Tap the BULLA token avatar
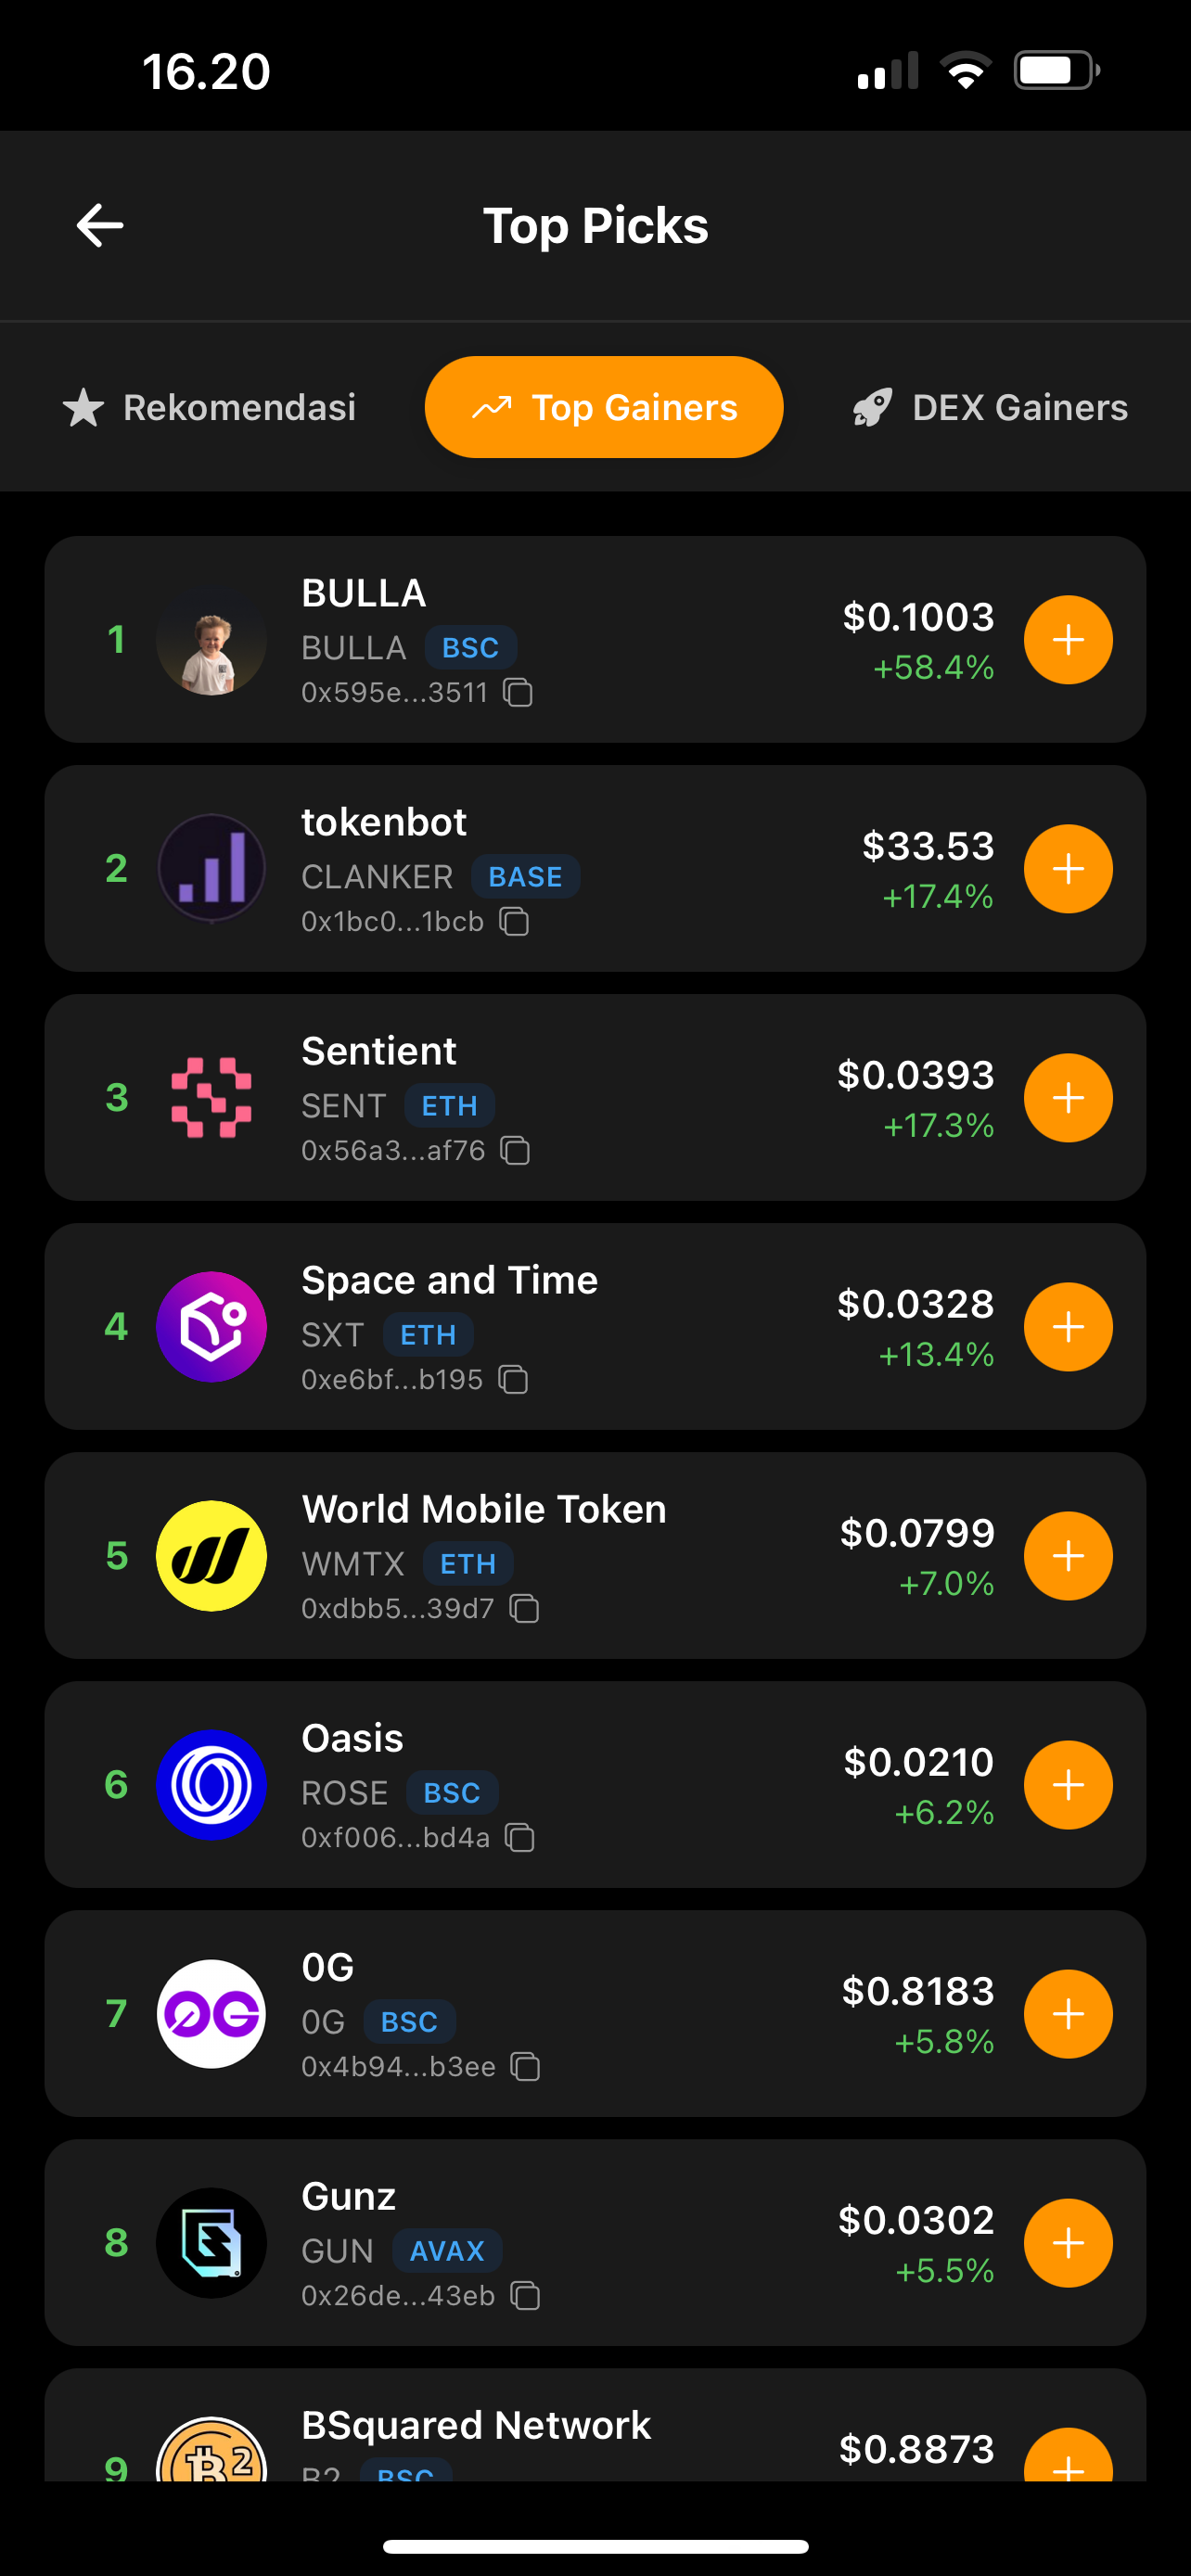Image resolution: width=1191 pixels, height=2576 pixels. coord(211,640)
